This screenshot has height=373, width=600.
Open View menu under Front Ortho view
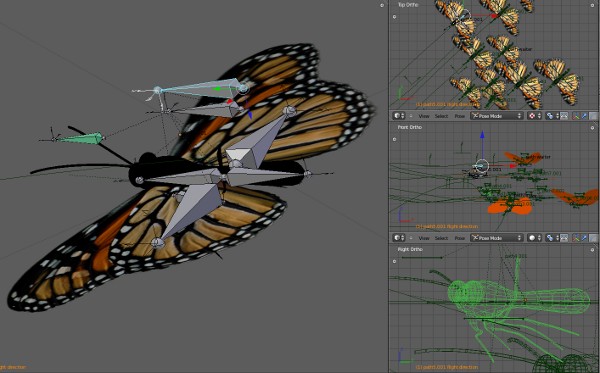424,238
